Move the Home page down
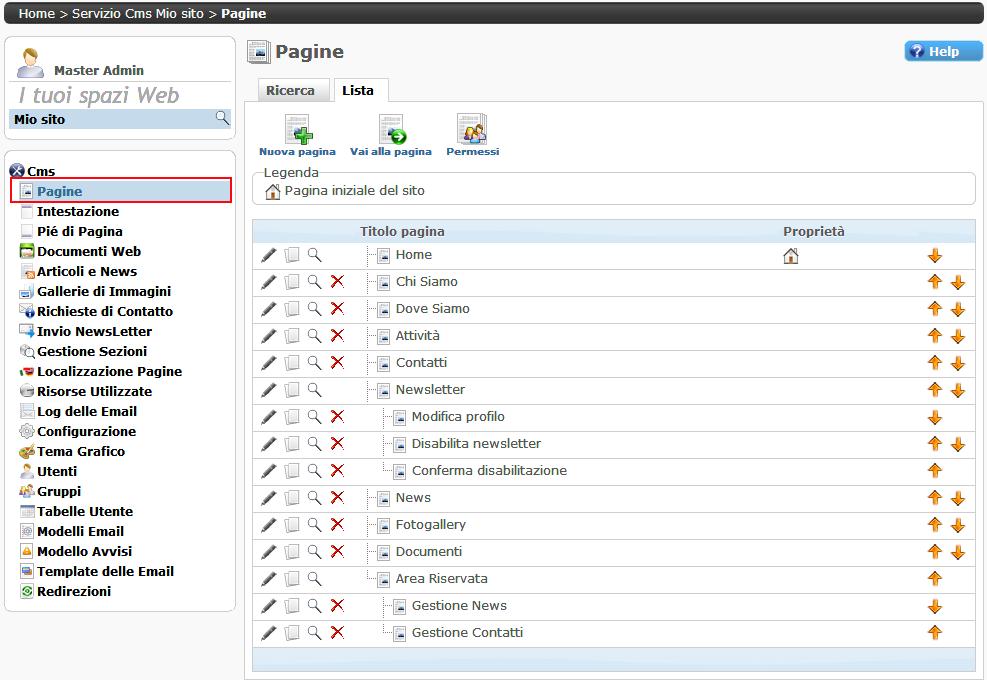This screenshot has height=680, width=987. pos(935,256)
